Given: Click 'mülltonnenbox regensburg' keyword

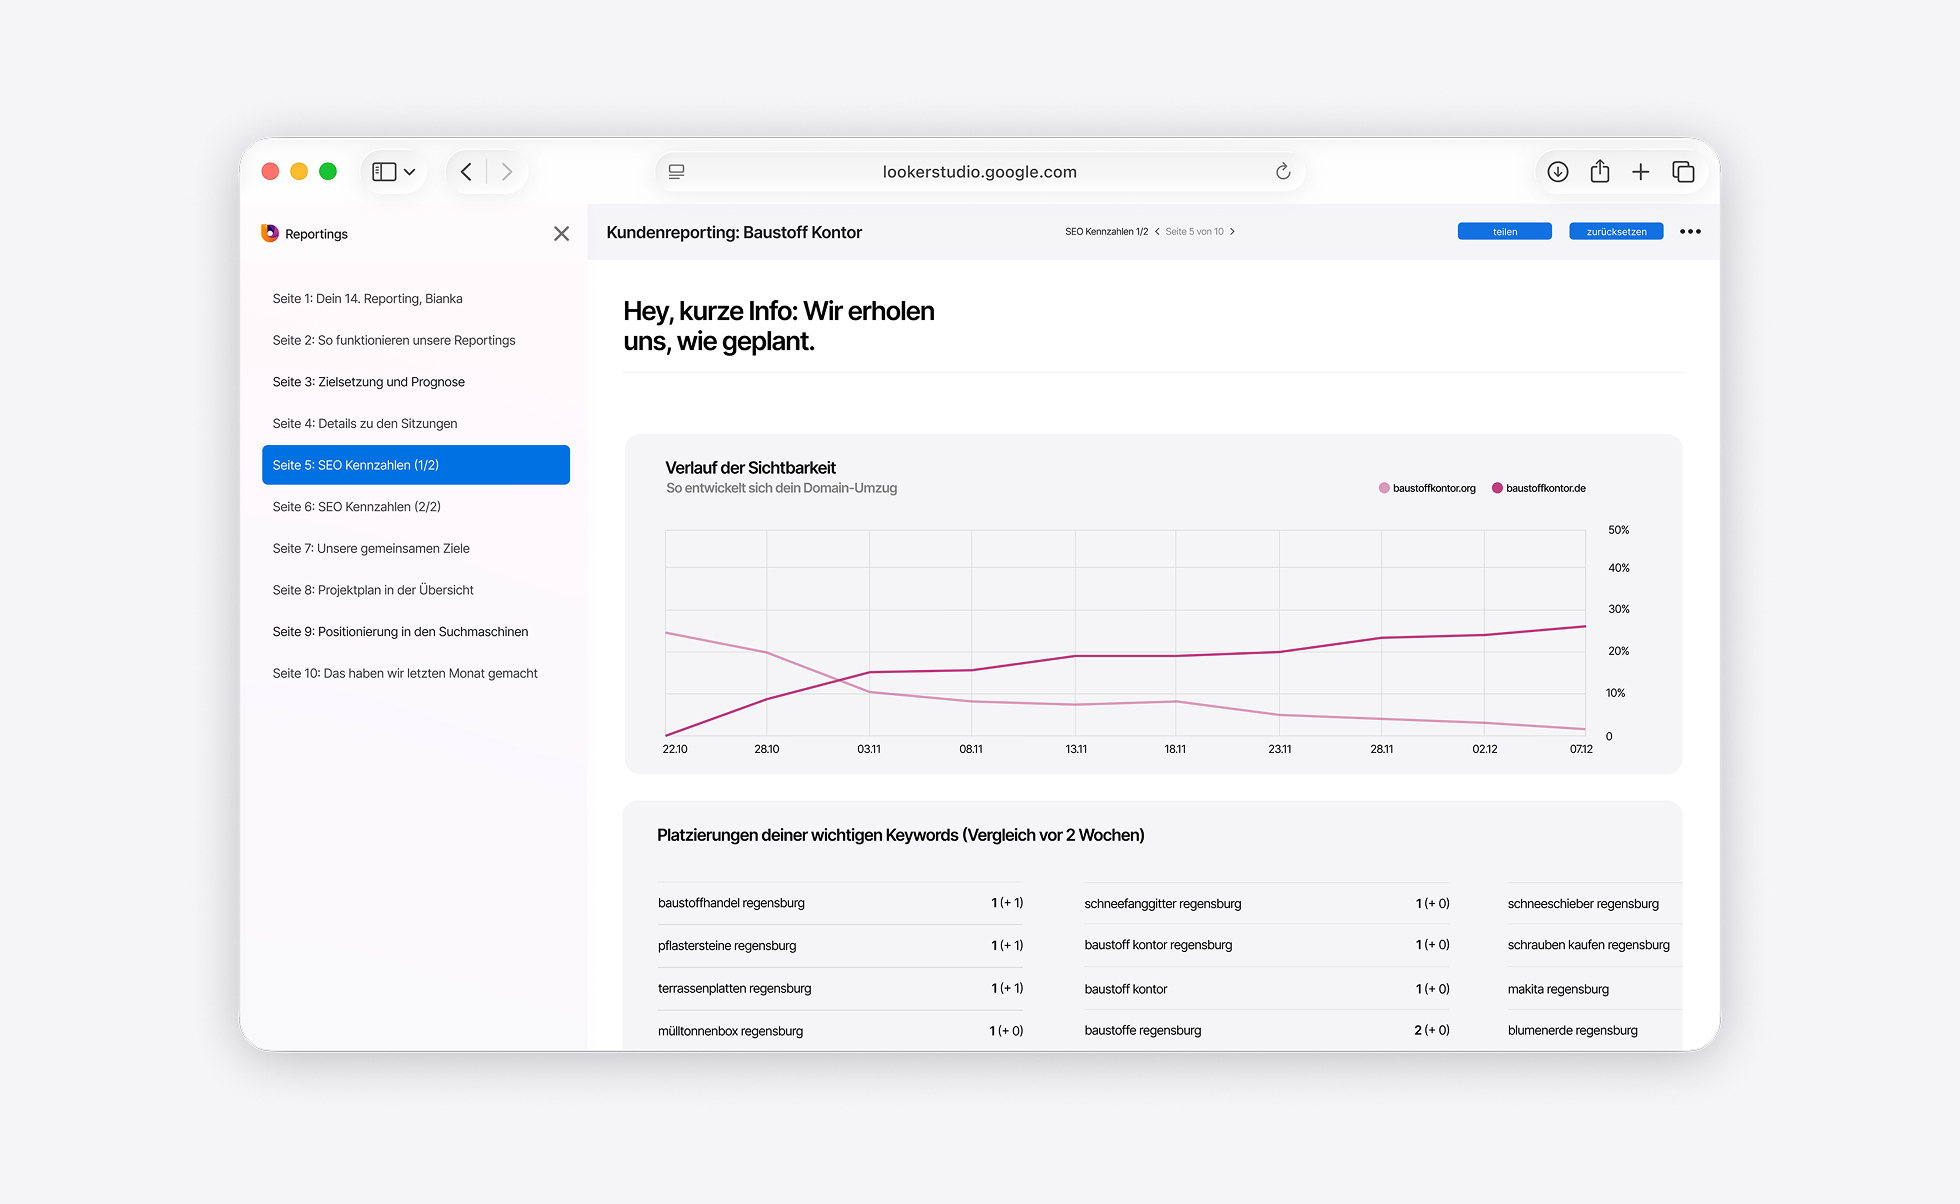Looking at the screenshot, I should pos(730,1032).
